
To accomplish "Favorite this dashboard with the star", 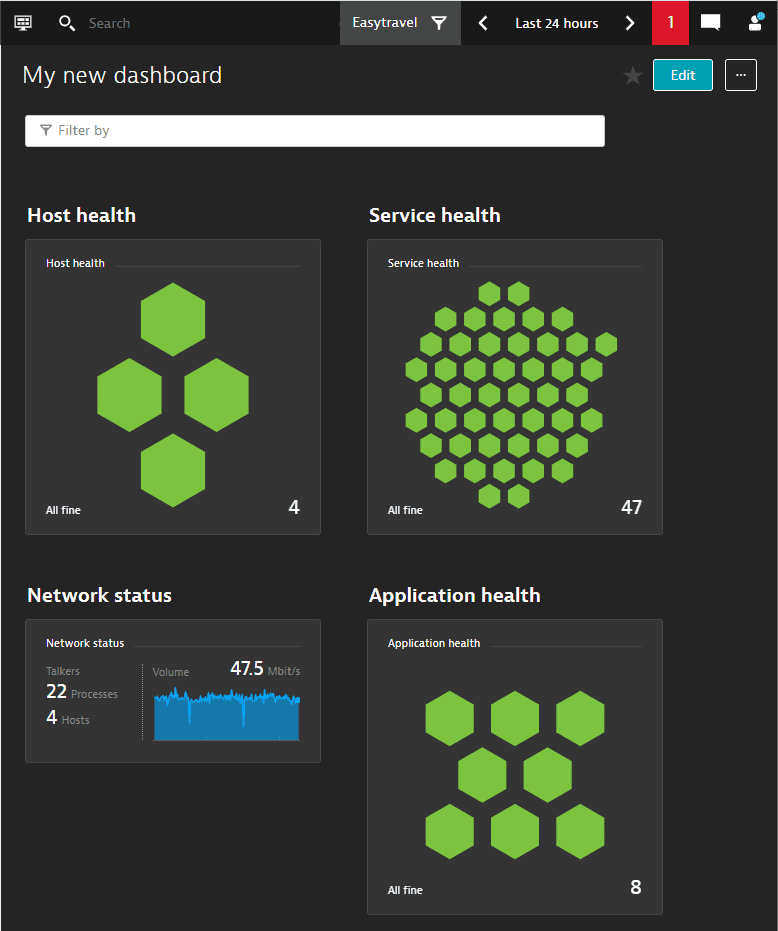I will [x=633, y=76].
